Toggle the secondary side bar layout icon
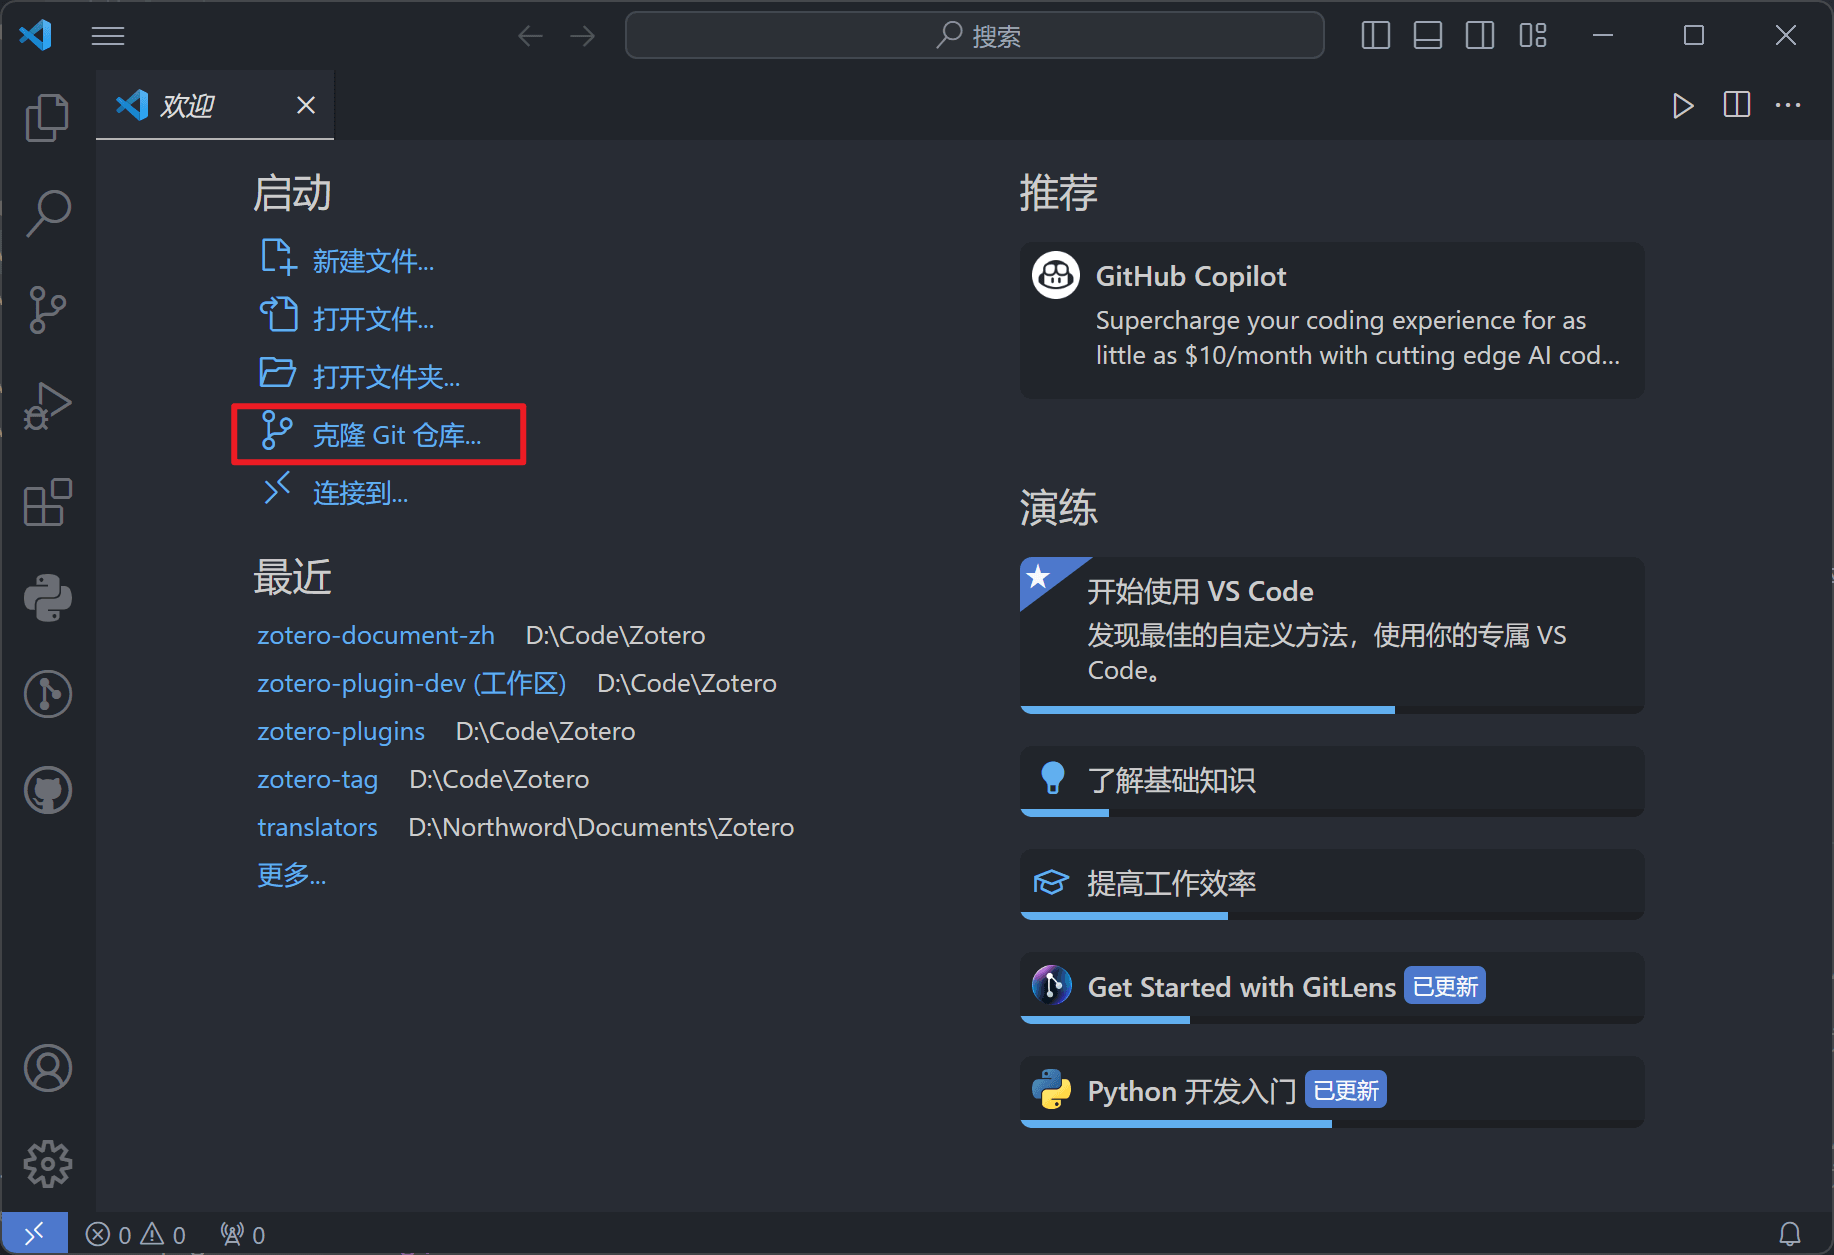This screenshot has width=1834, height=1255. (x=1480, y=36)
